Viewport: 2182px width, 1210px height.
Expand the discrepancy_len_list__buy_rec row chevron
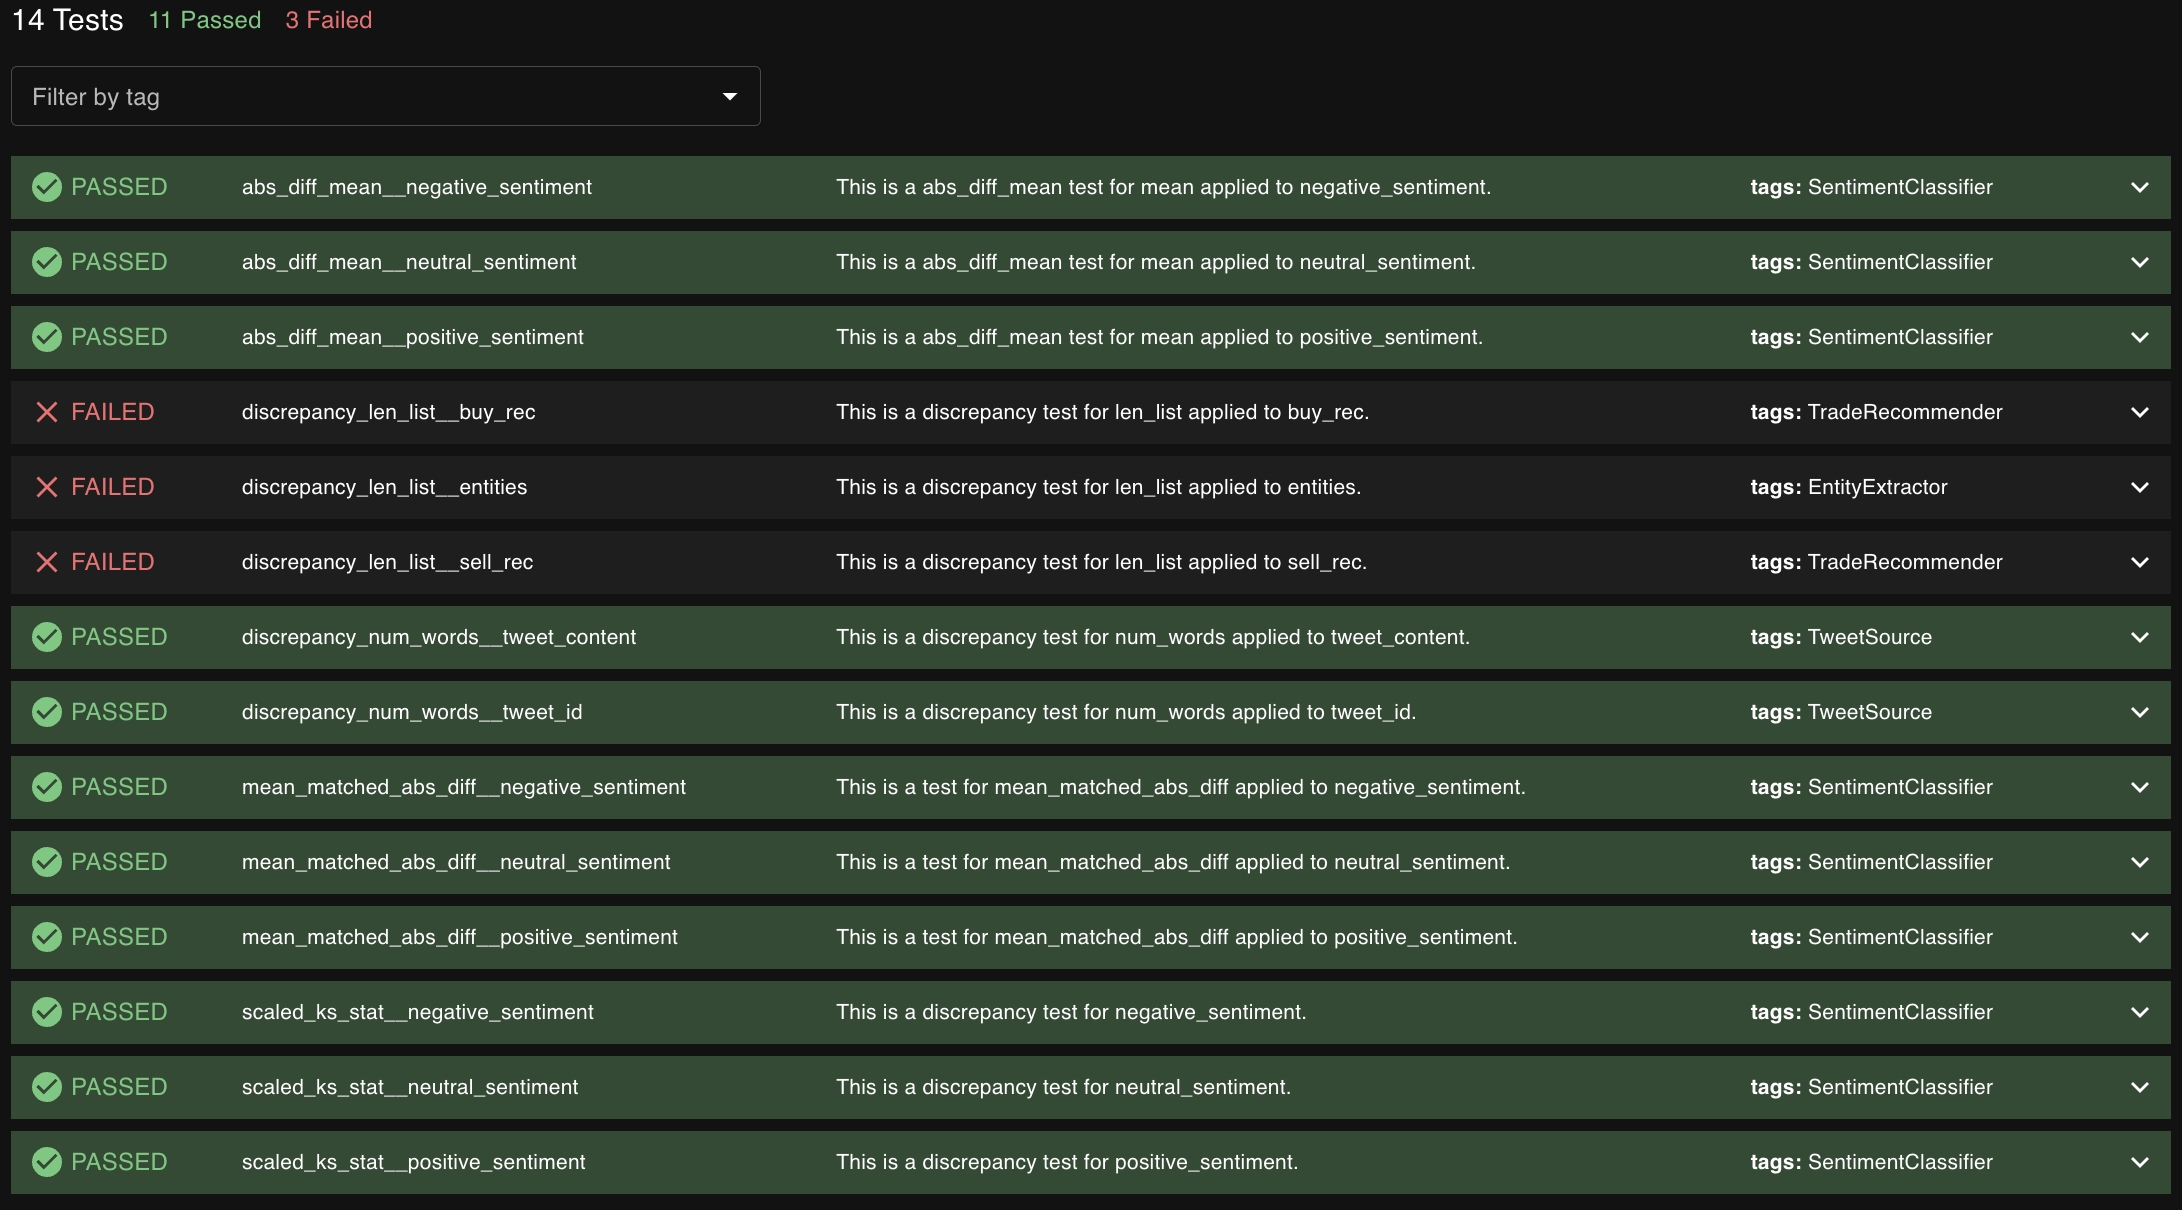point(2139,412)
